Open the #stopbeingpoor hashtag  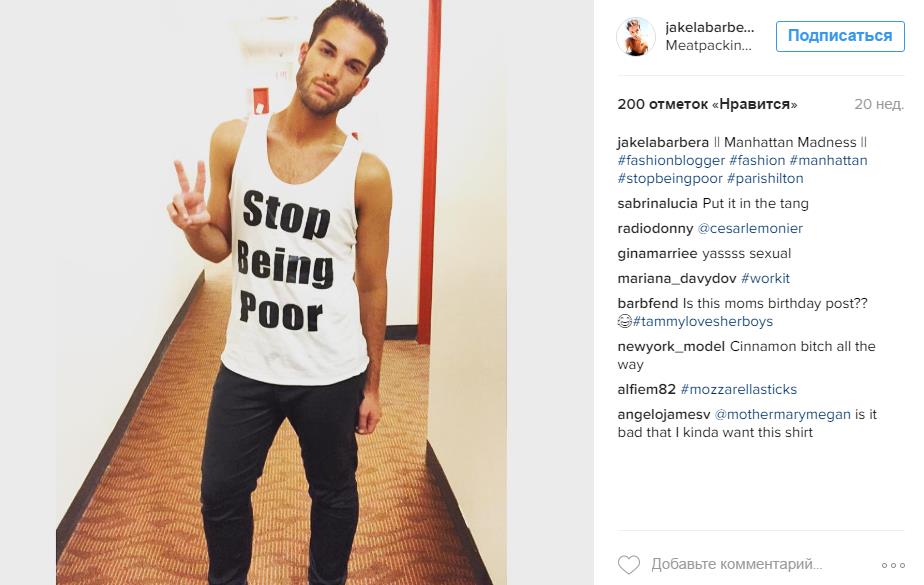point(669,179)
